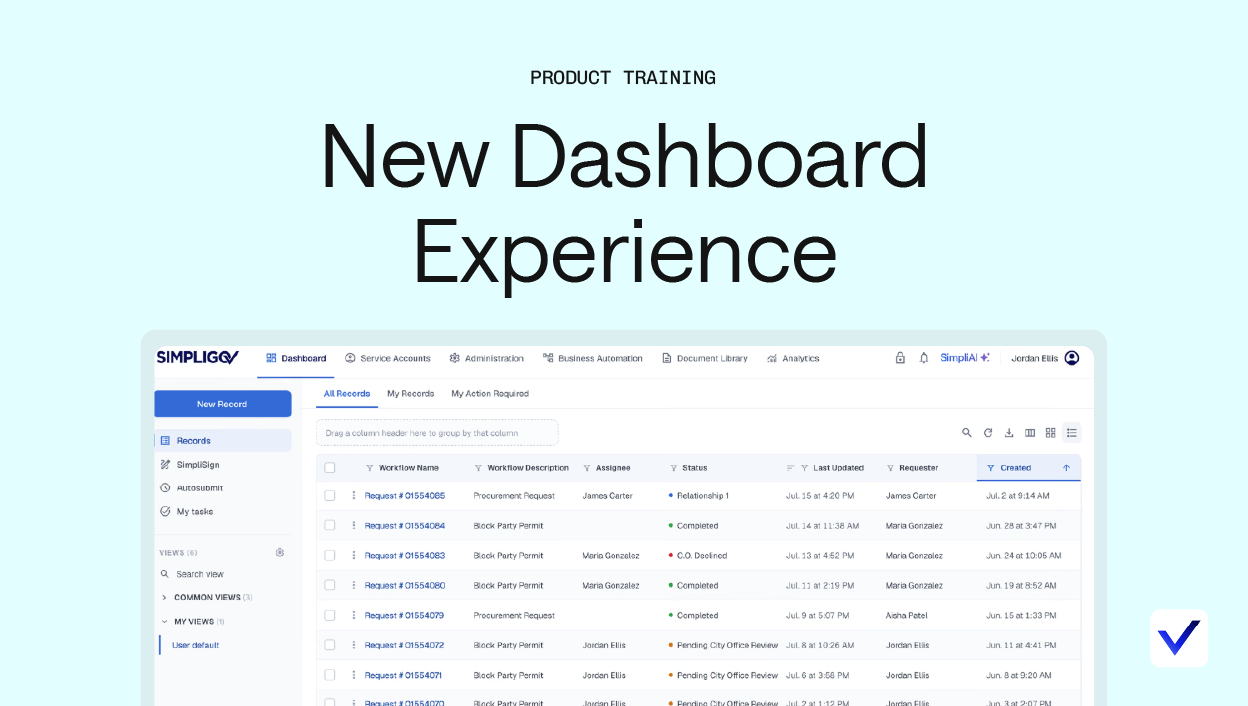Open row menu for Request # 01554084

[353, 526]
